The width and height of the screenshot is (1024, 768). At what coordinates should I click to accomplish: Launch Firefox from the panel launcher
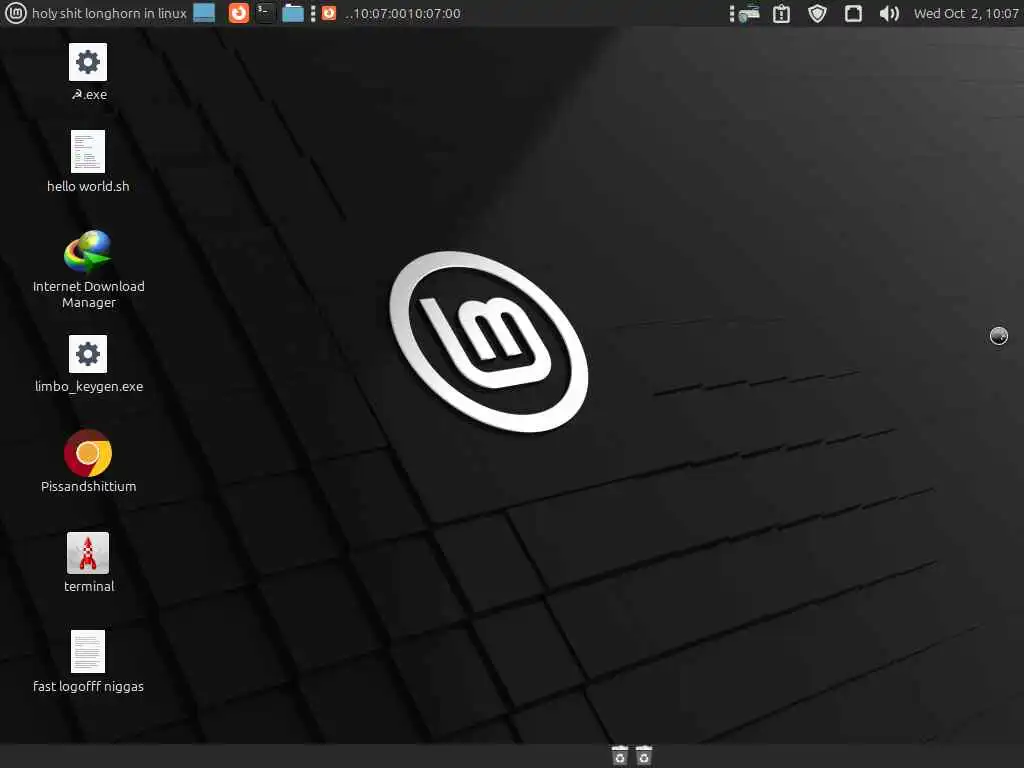coord(239,13)
